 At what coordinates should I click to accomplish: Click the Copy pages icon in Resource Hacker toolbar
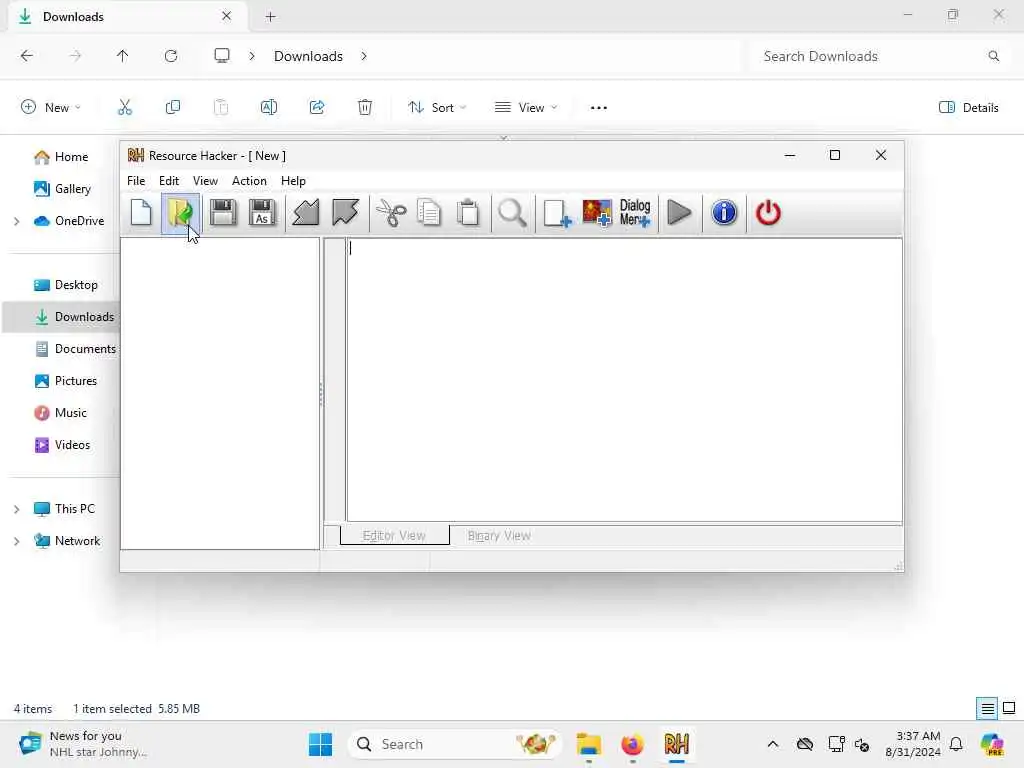429,213
